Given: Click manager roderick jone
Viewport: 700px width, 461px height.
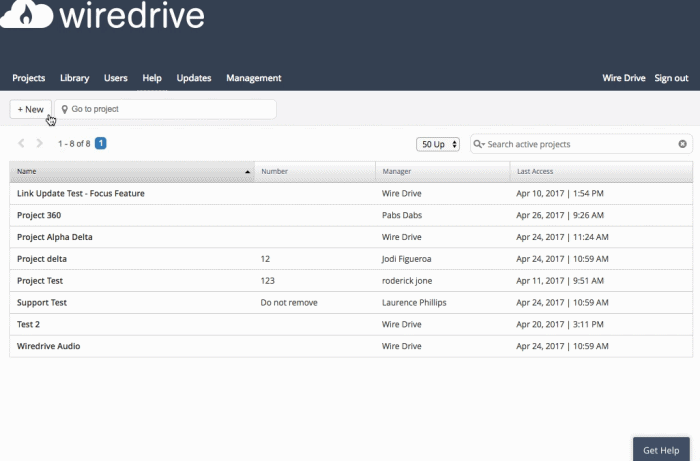Looking at the screenshot, I should [407, 281].
